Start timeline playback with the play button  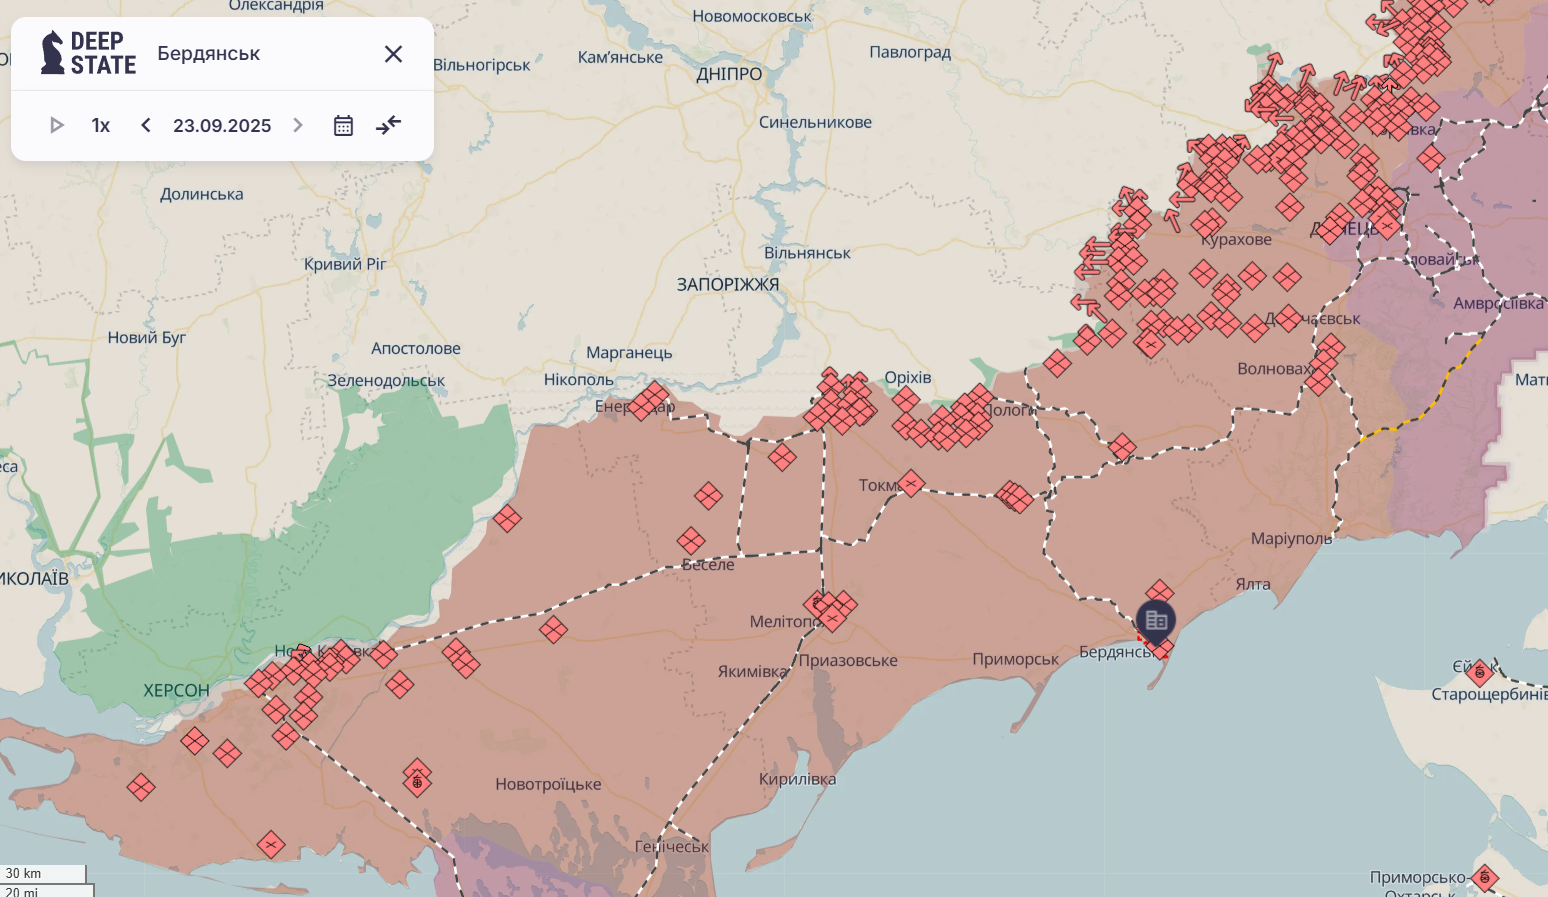click(x=57, y=125)
